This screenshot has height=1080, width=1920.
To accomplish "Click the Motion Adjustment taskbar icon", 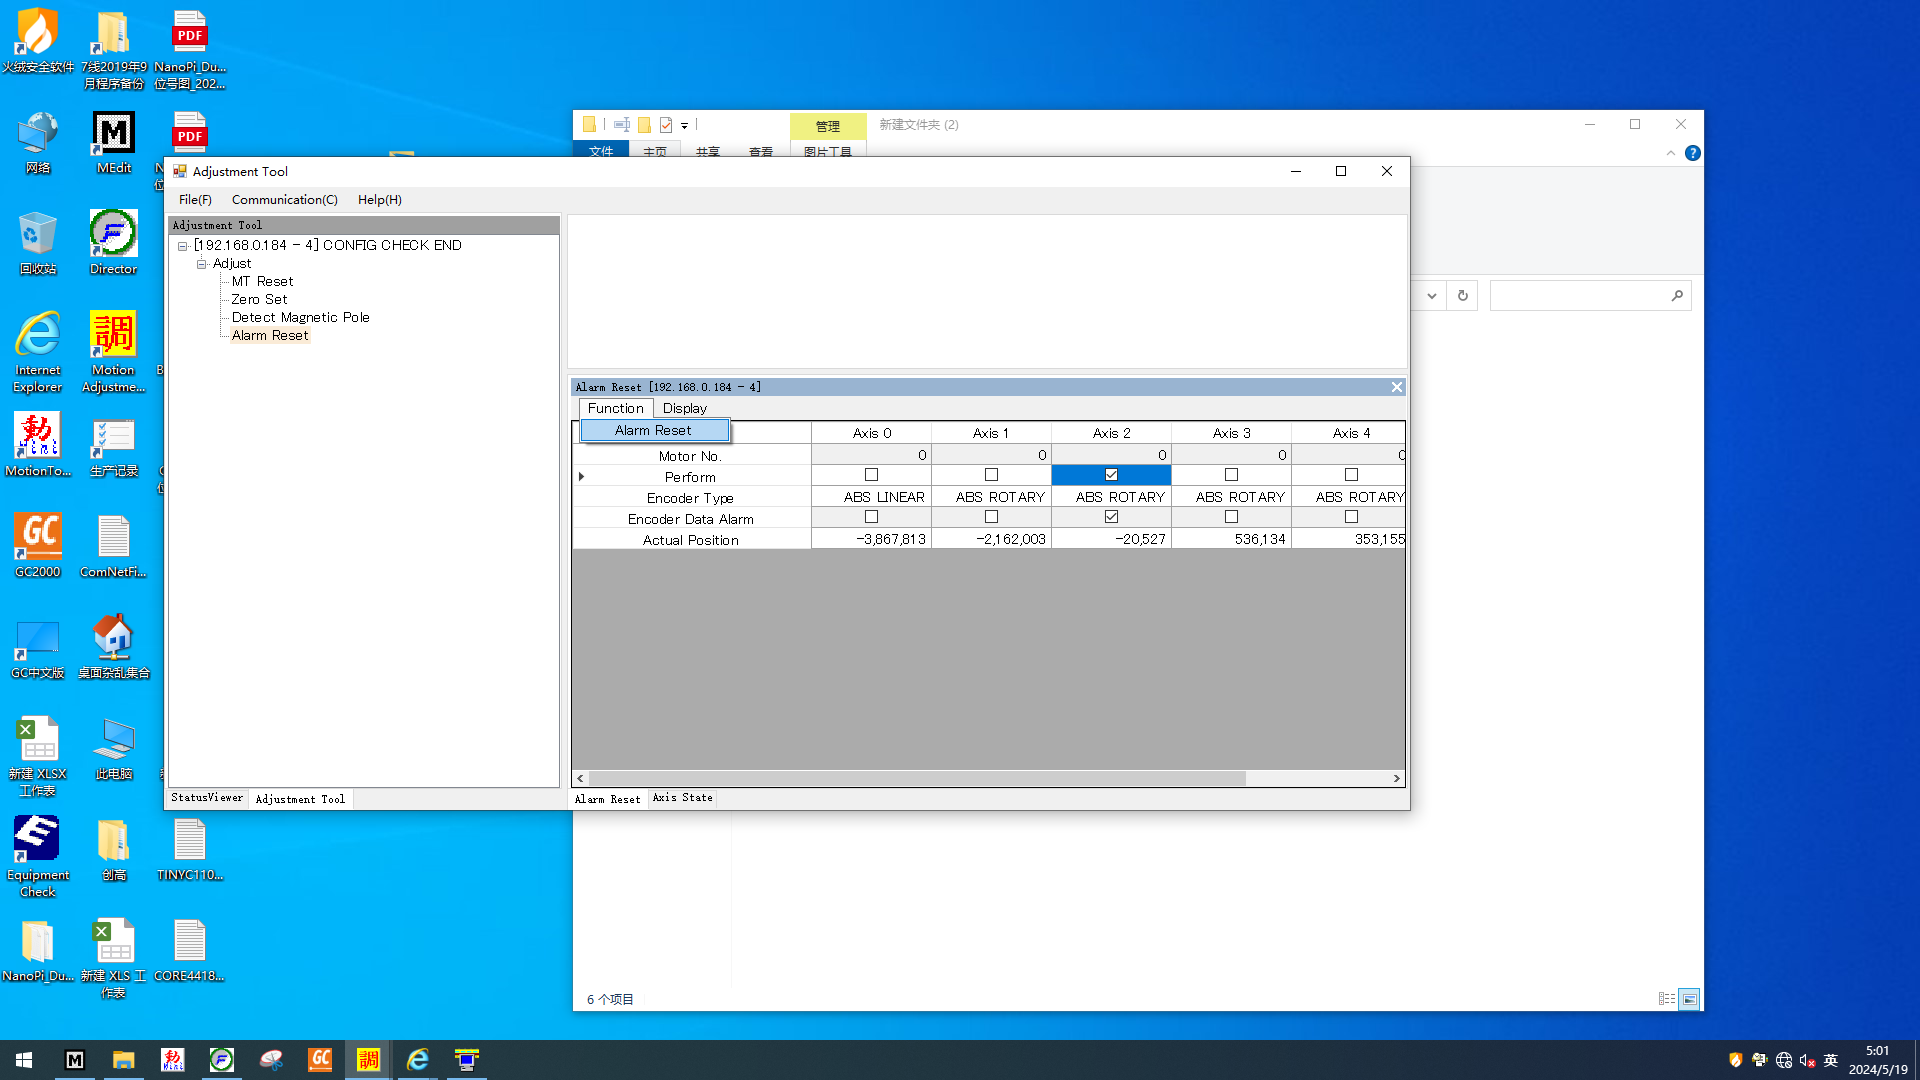I will click(368, 1059).
